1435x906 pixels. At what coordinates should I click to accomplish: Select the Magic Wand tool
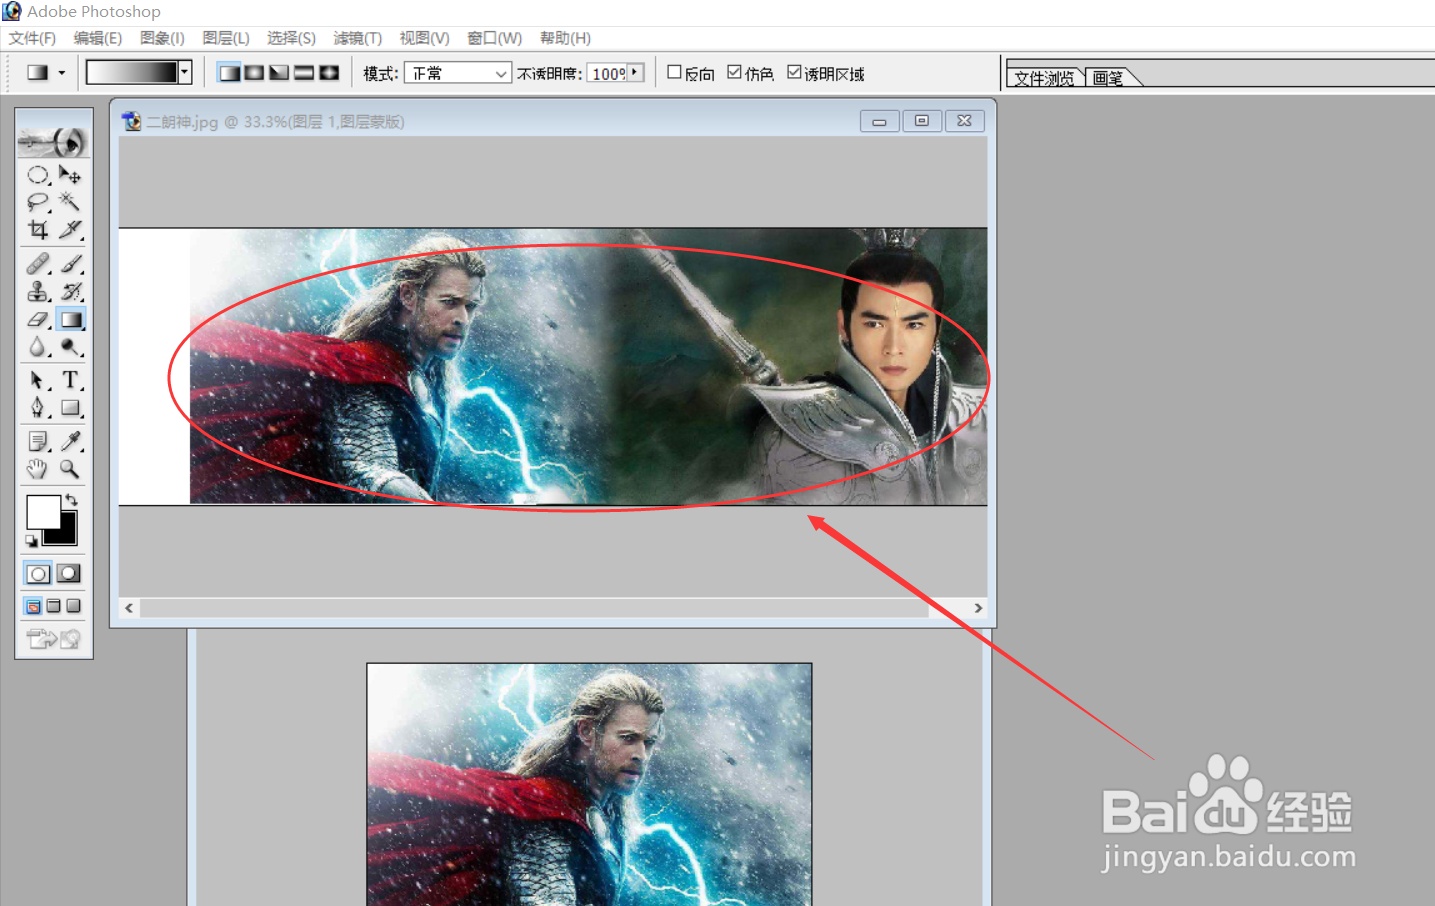pos(70,202)
